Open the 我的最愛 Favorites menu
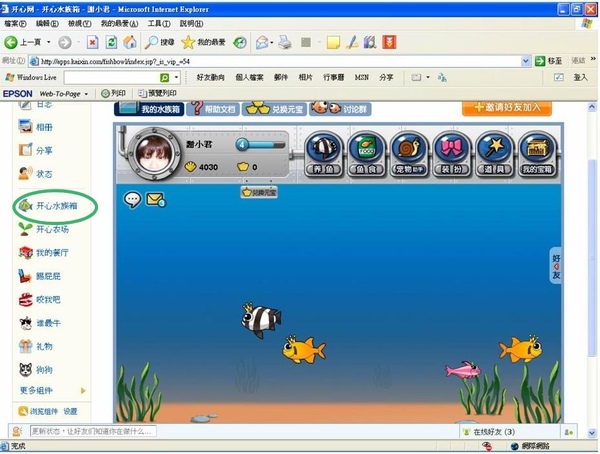Screen dimensions: 600x454 [119, 24]
